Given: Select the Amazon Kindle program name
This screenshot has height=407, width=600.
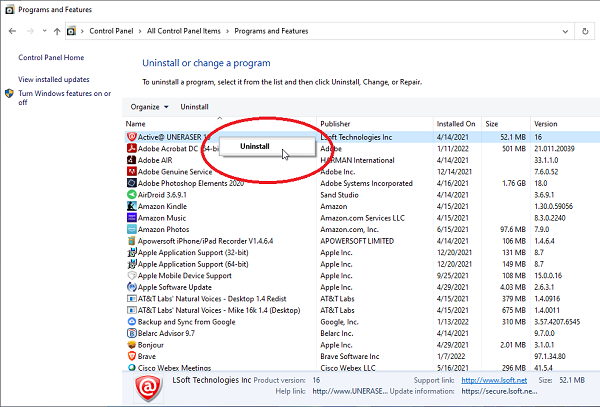Looking at the screenshot, I should (162, 206).
